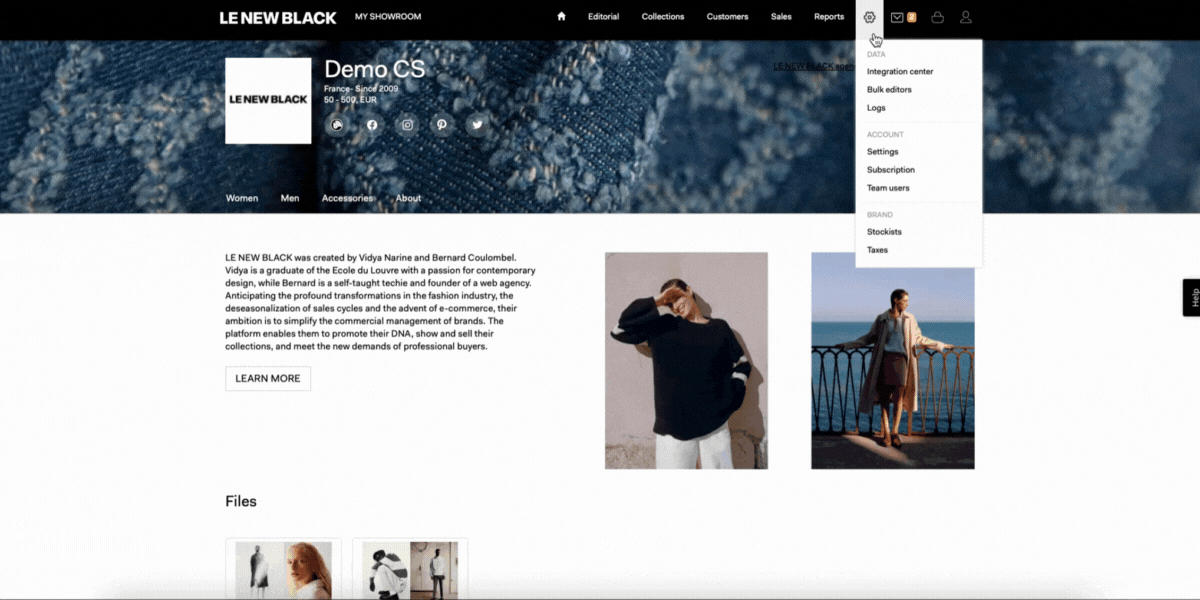Click the LE NEW BLACK header logo
This screenshot has height=600, width=1200.
click(x=278, y=17)
